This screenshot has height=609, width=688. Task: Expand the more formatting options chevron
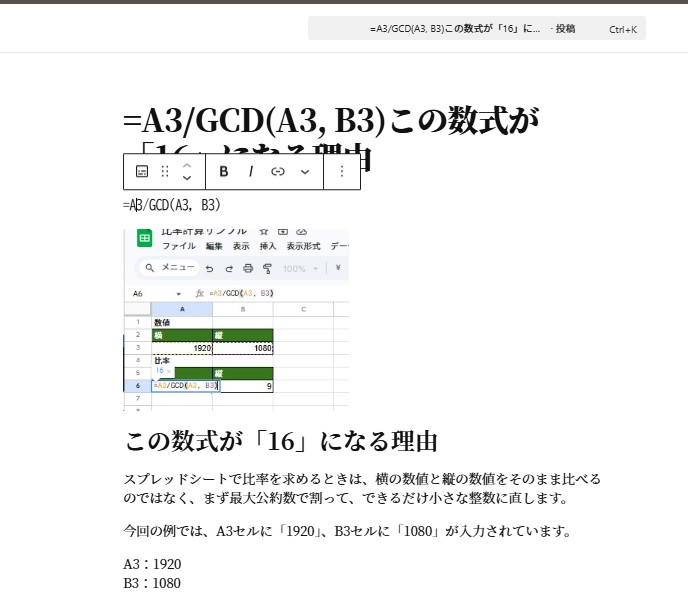click(305, 172)
